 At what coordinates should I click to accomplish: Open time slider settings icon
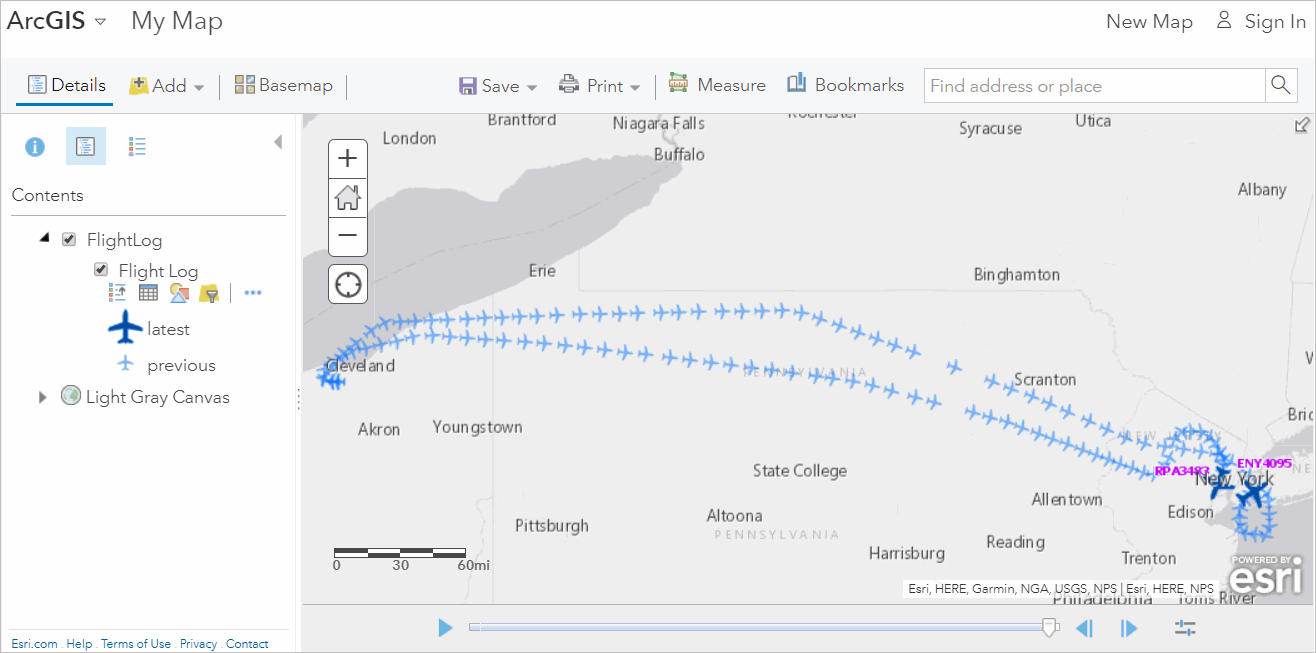point(1185,628)
